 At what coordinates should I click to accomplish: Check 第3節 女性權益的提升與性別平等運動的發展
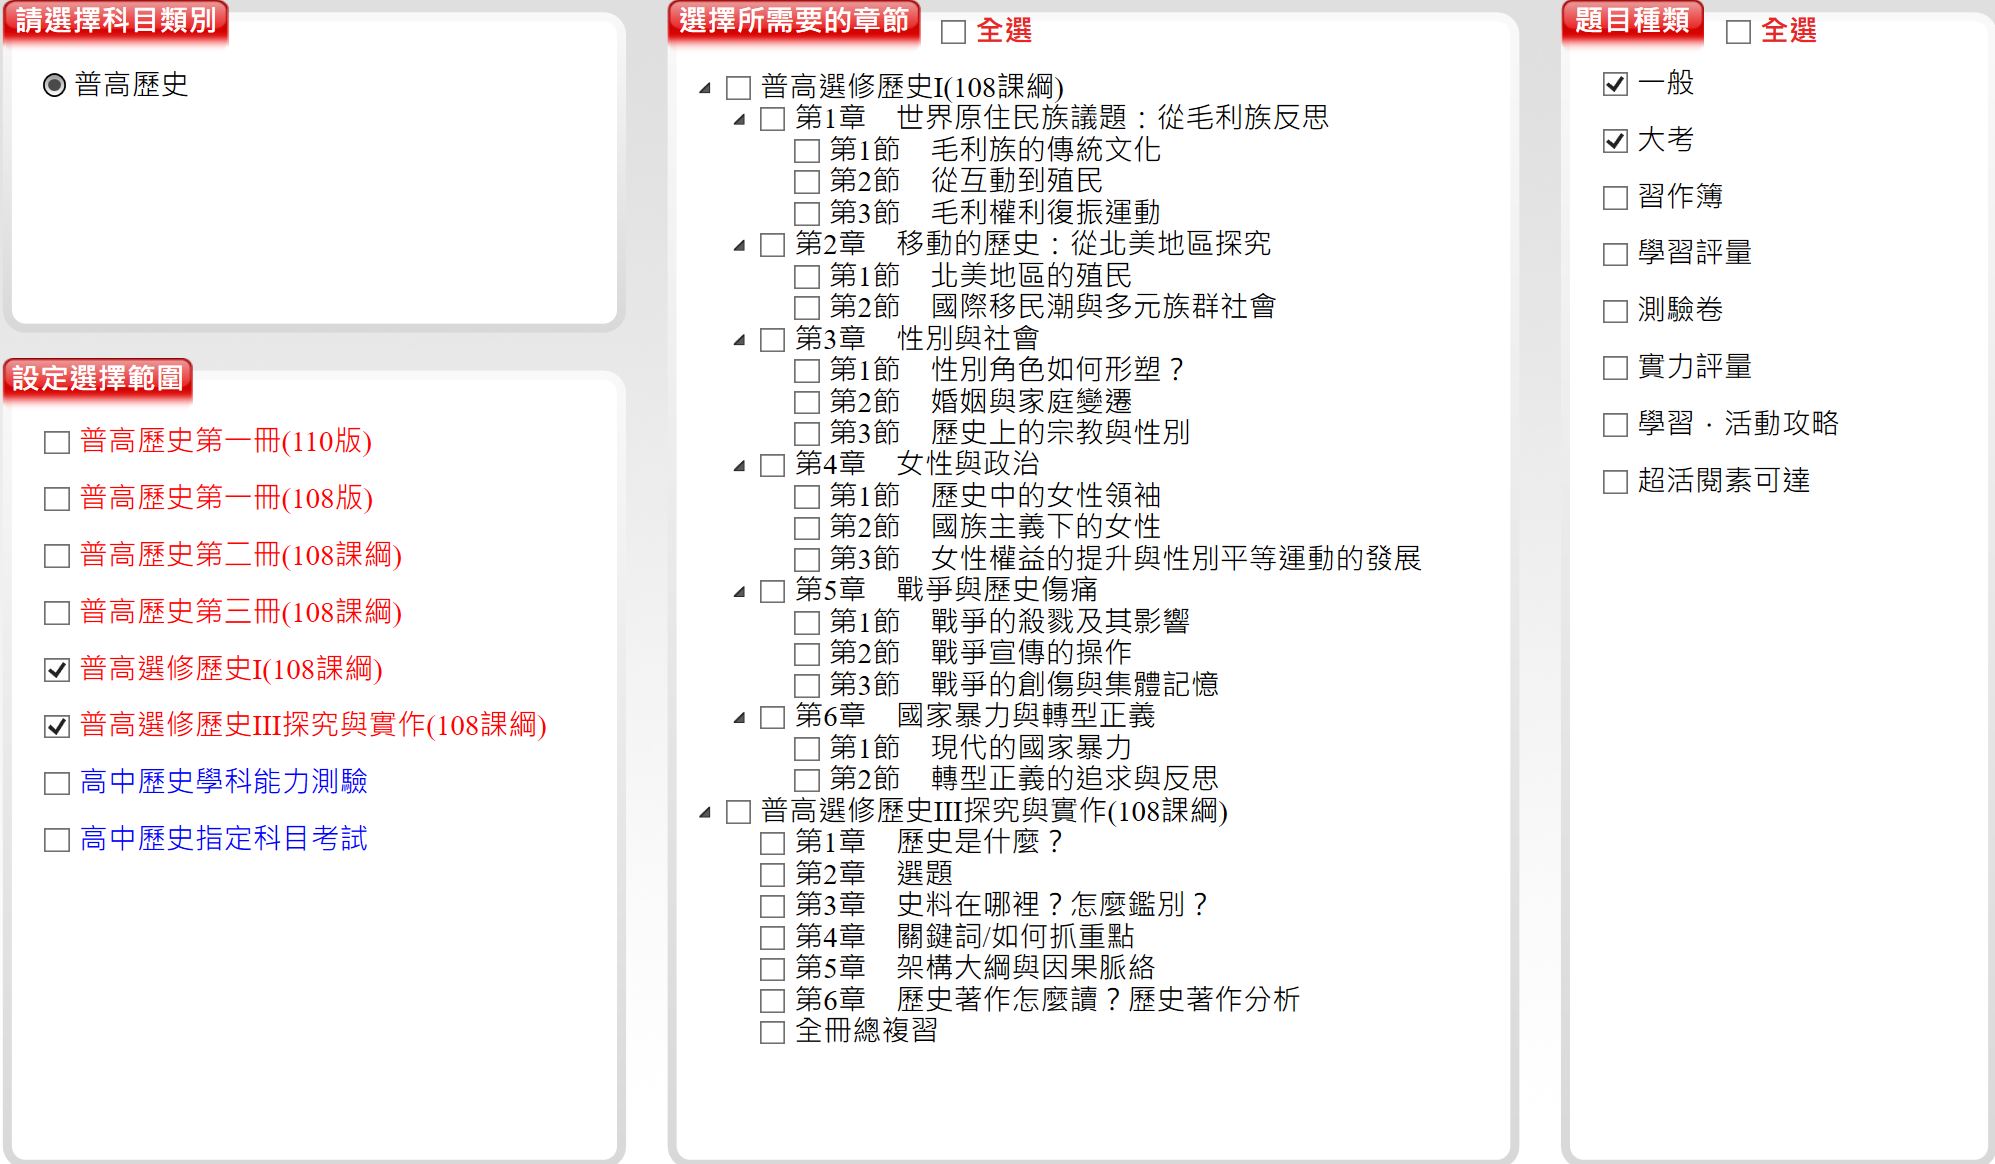click(x=807, y=560)
